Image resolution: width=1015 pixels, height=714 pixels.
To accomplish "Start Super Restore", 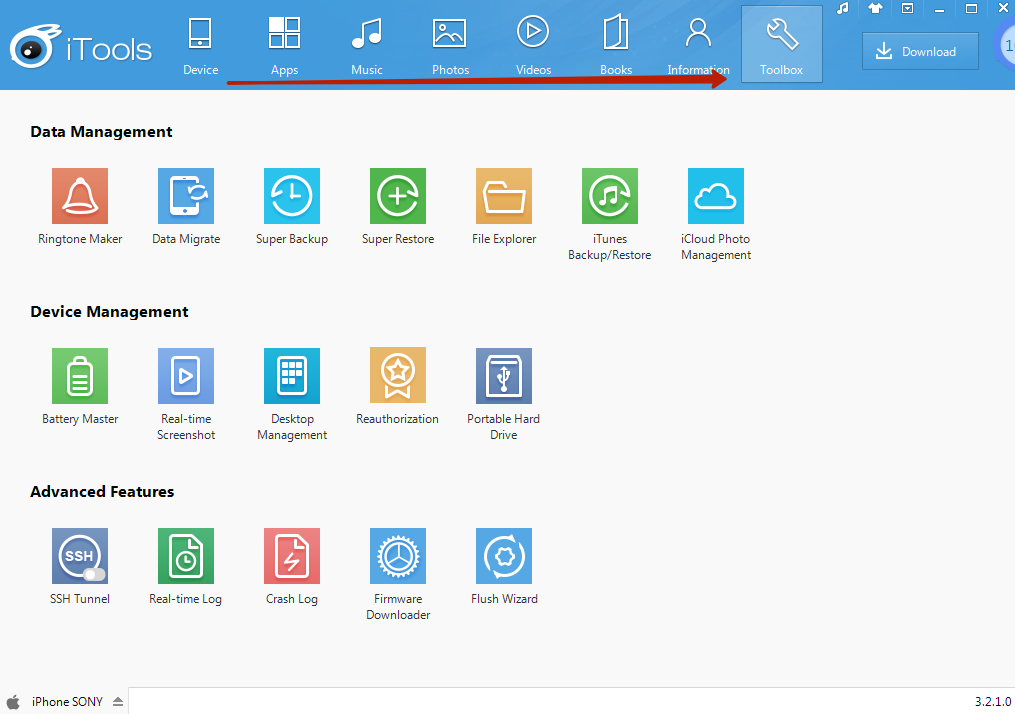I will 398,196.
